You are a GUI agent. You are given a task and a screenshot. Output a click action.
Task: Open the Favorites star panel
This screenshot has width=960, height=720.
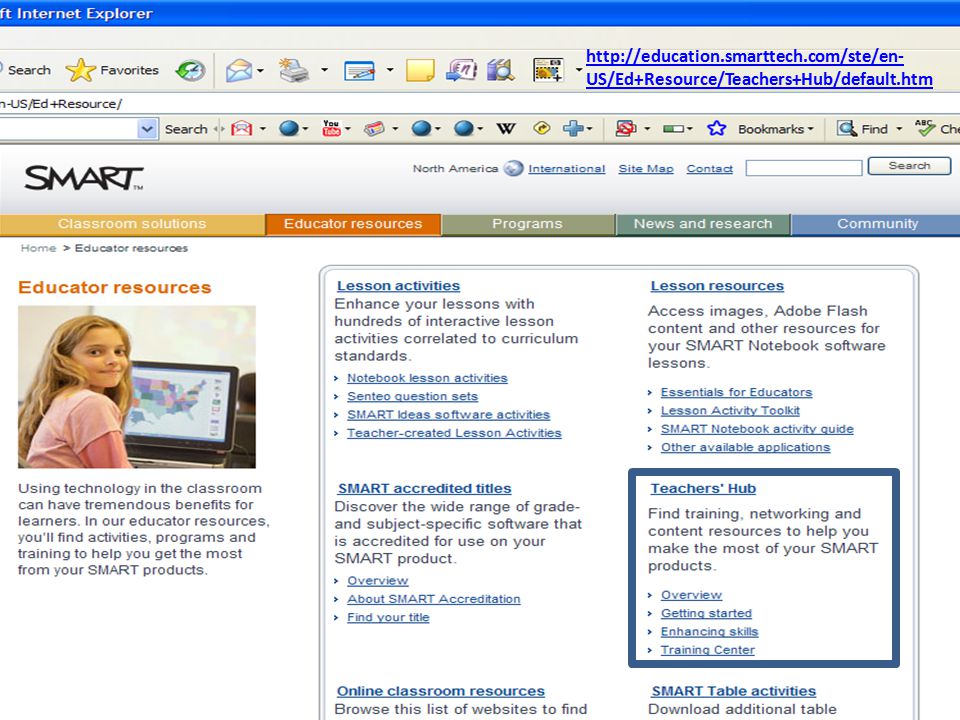pyautogui.click(x=113, y=70)
